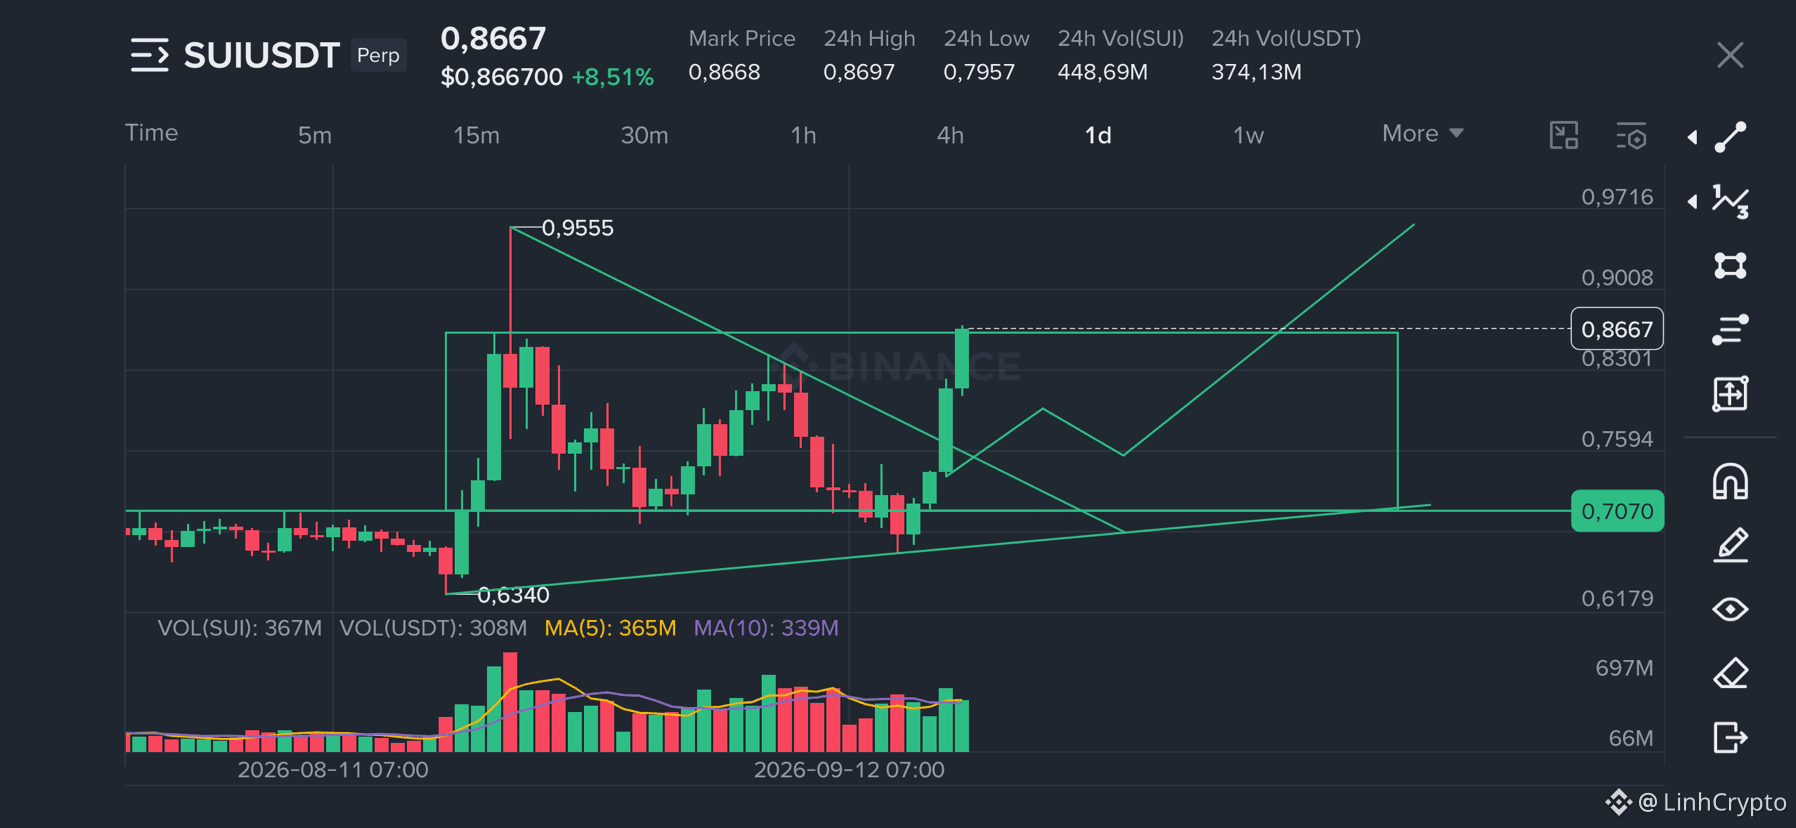Expand the More timeframes dropdown
1796x828 pixels.
1422,133
